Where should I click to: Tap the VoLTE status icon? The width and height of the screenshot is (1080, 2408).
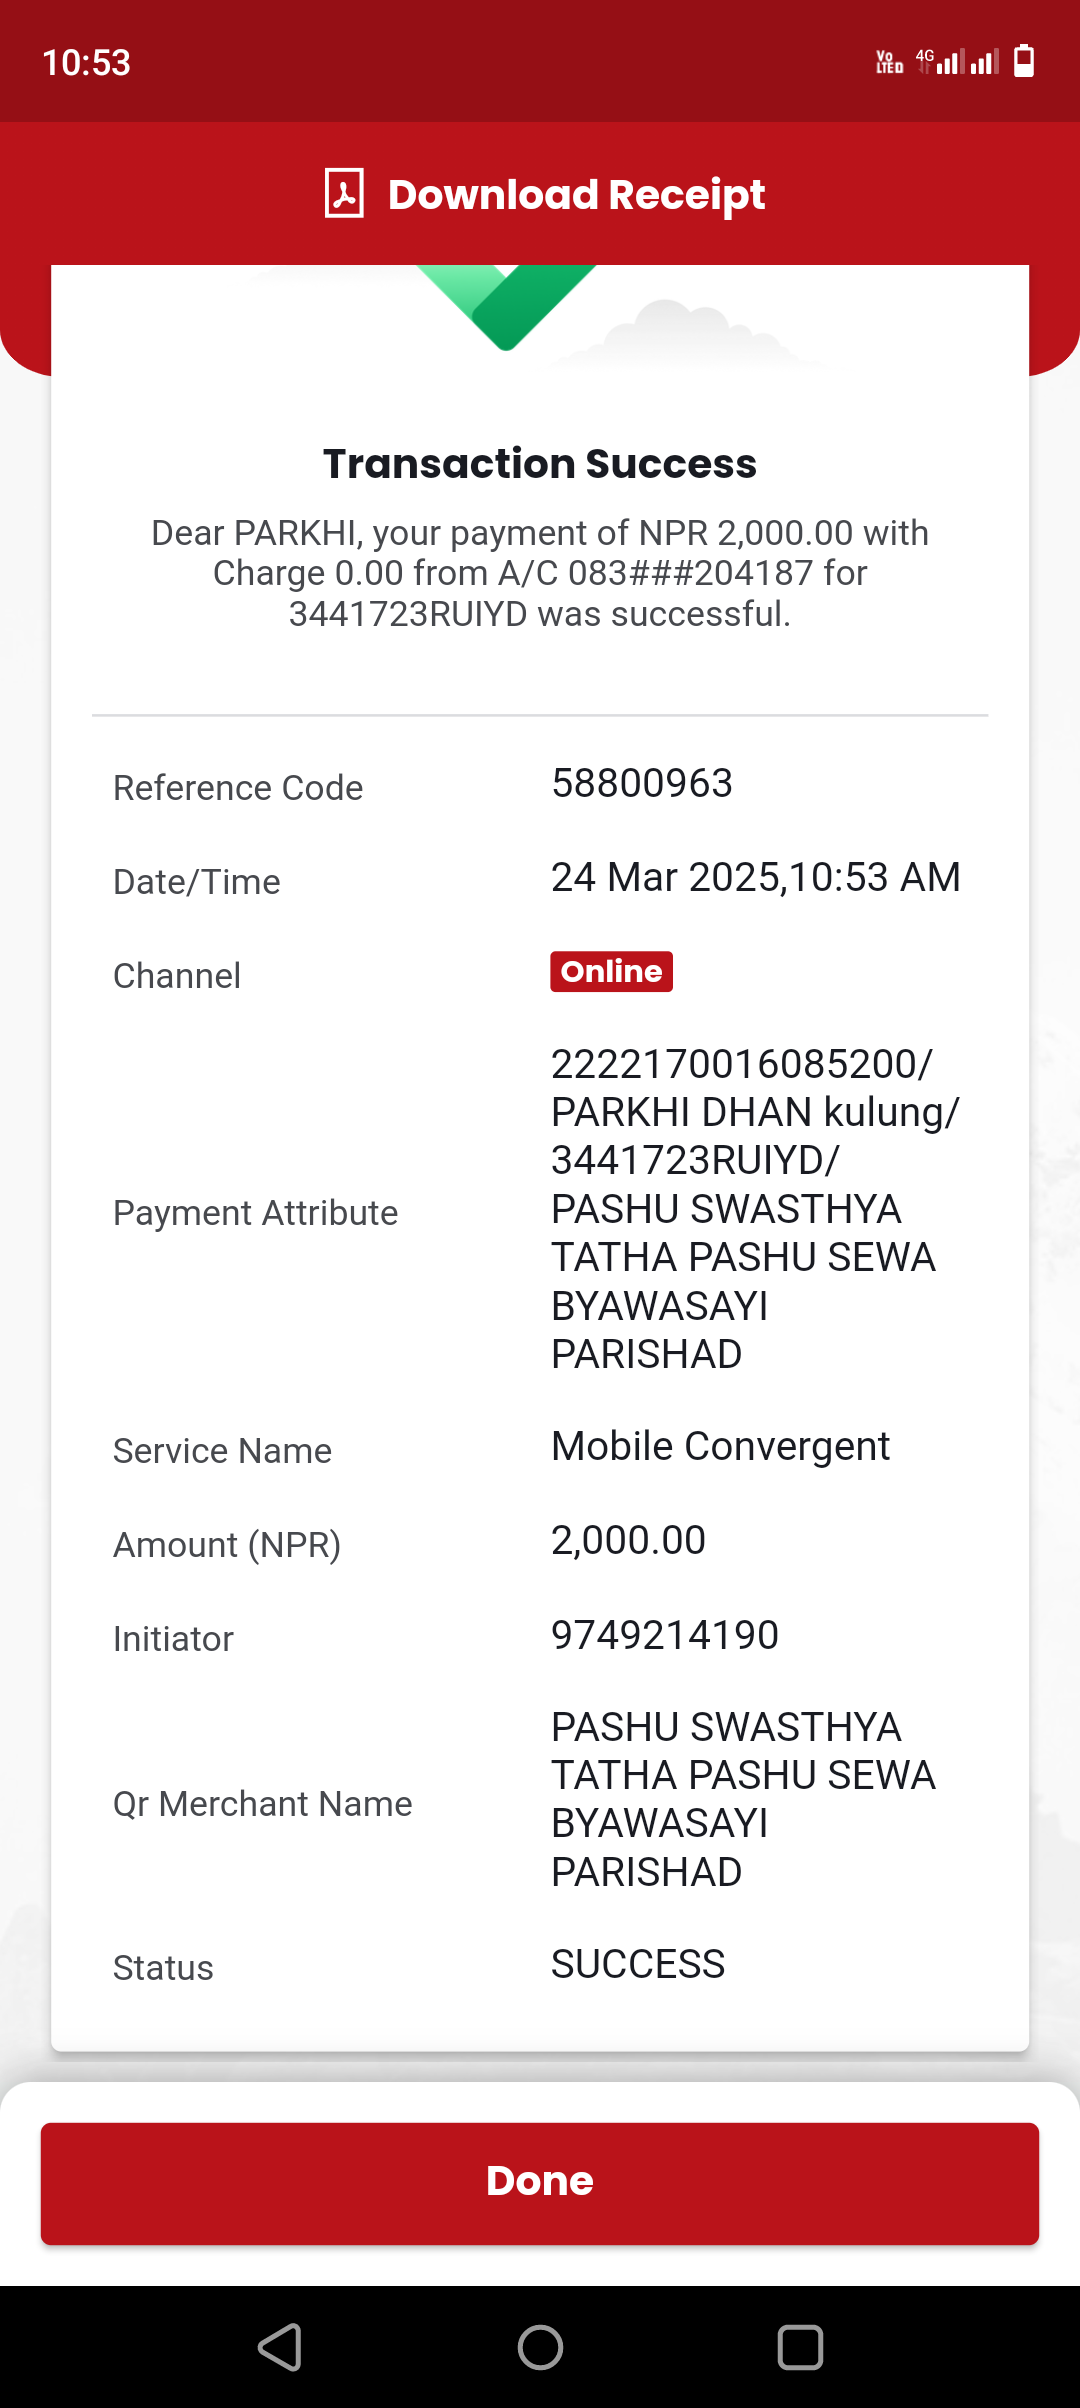point(889,62)
